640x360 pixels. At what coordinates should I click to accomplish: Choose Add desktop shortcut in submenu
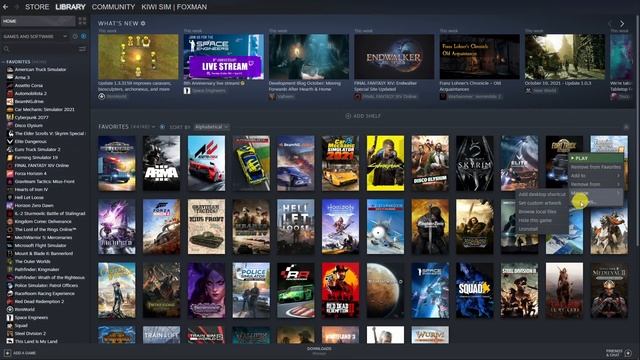coord(542,194)
